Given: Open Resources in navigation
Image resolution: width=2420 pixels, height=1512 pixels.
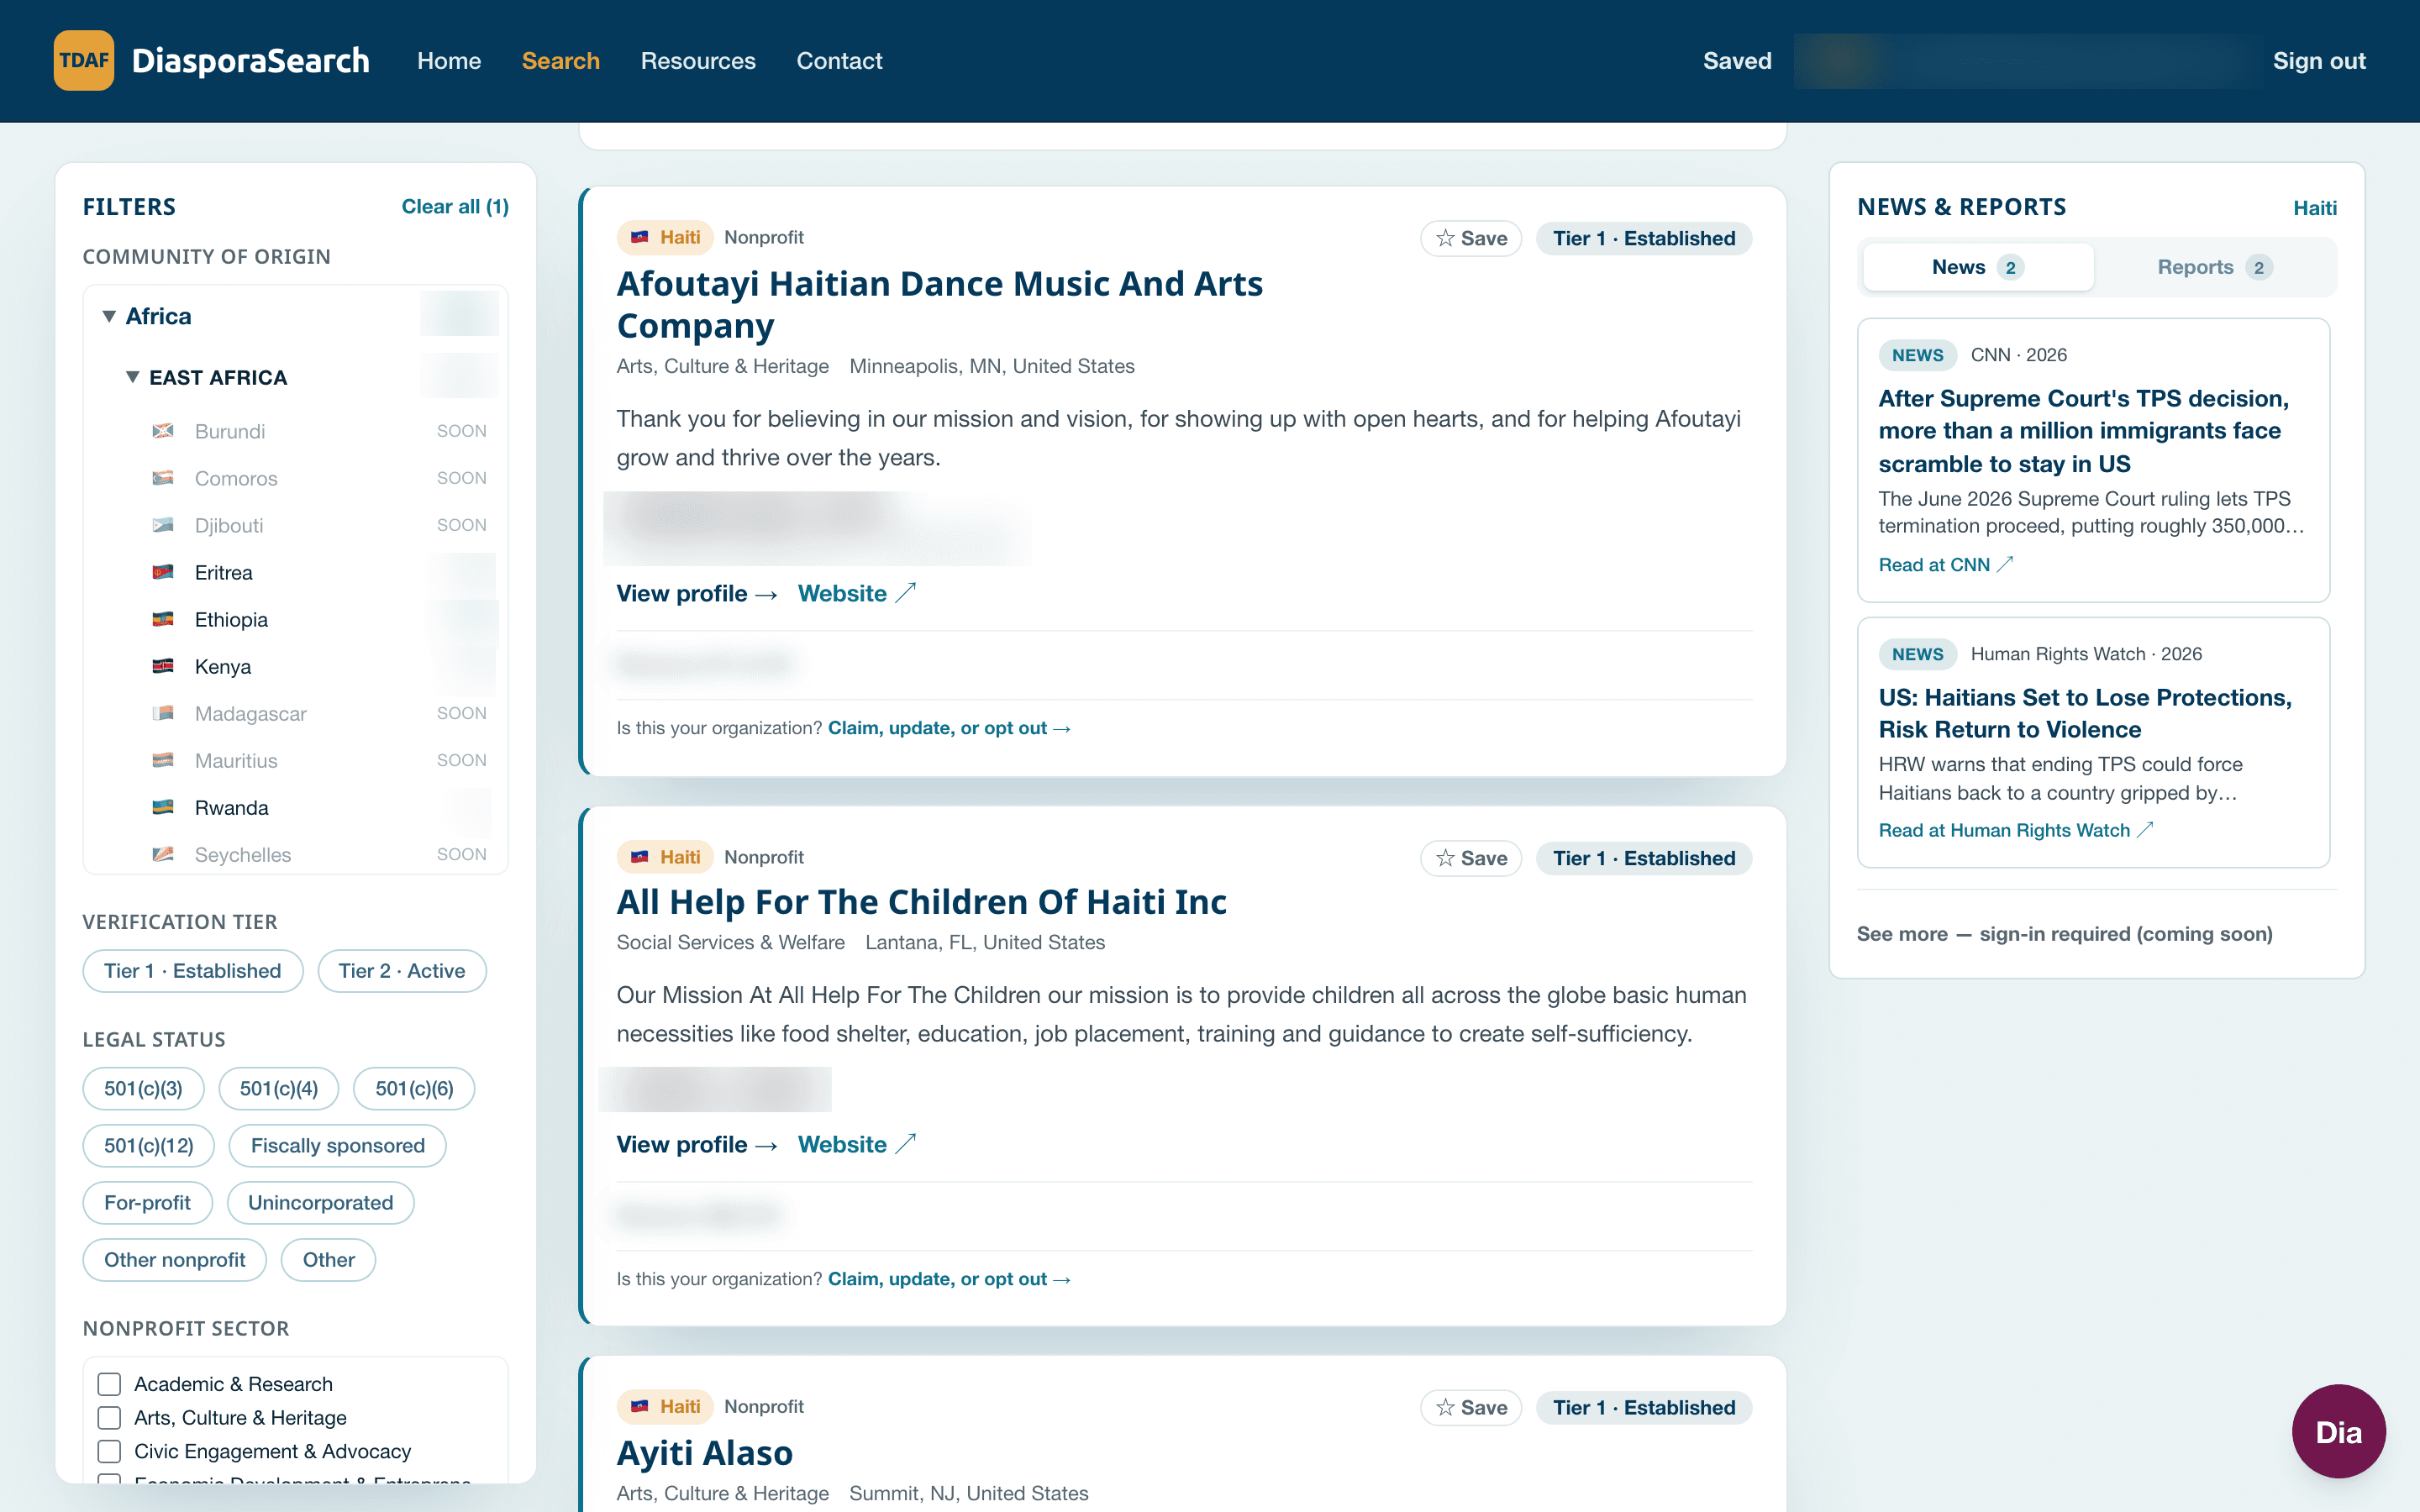Looking at the screenshot, I should click(x=698, y=61).
